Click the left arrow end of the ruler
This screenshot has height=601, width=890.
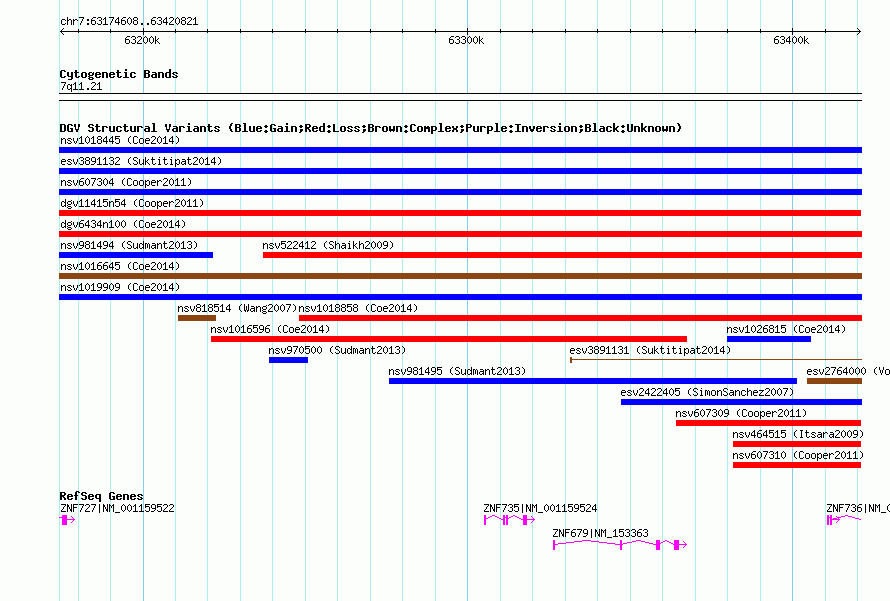(x=62, y=31)
